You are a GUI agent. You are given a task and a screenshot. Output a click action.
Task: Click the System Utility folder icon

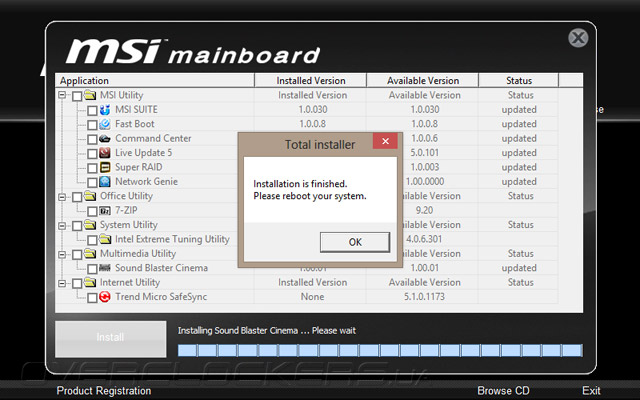pyautogui.click(x=90, y=224)
